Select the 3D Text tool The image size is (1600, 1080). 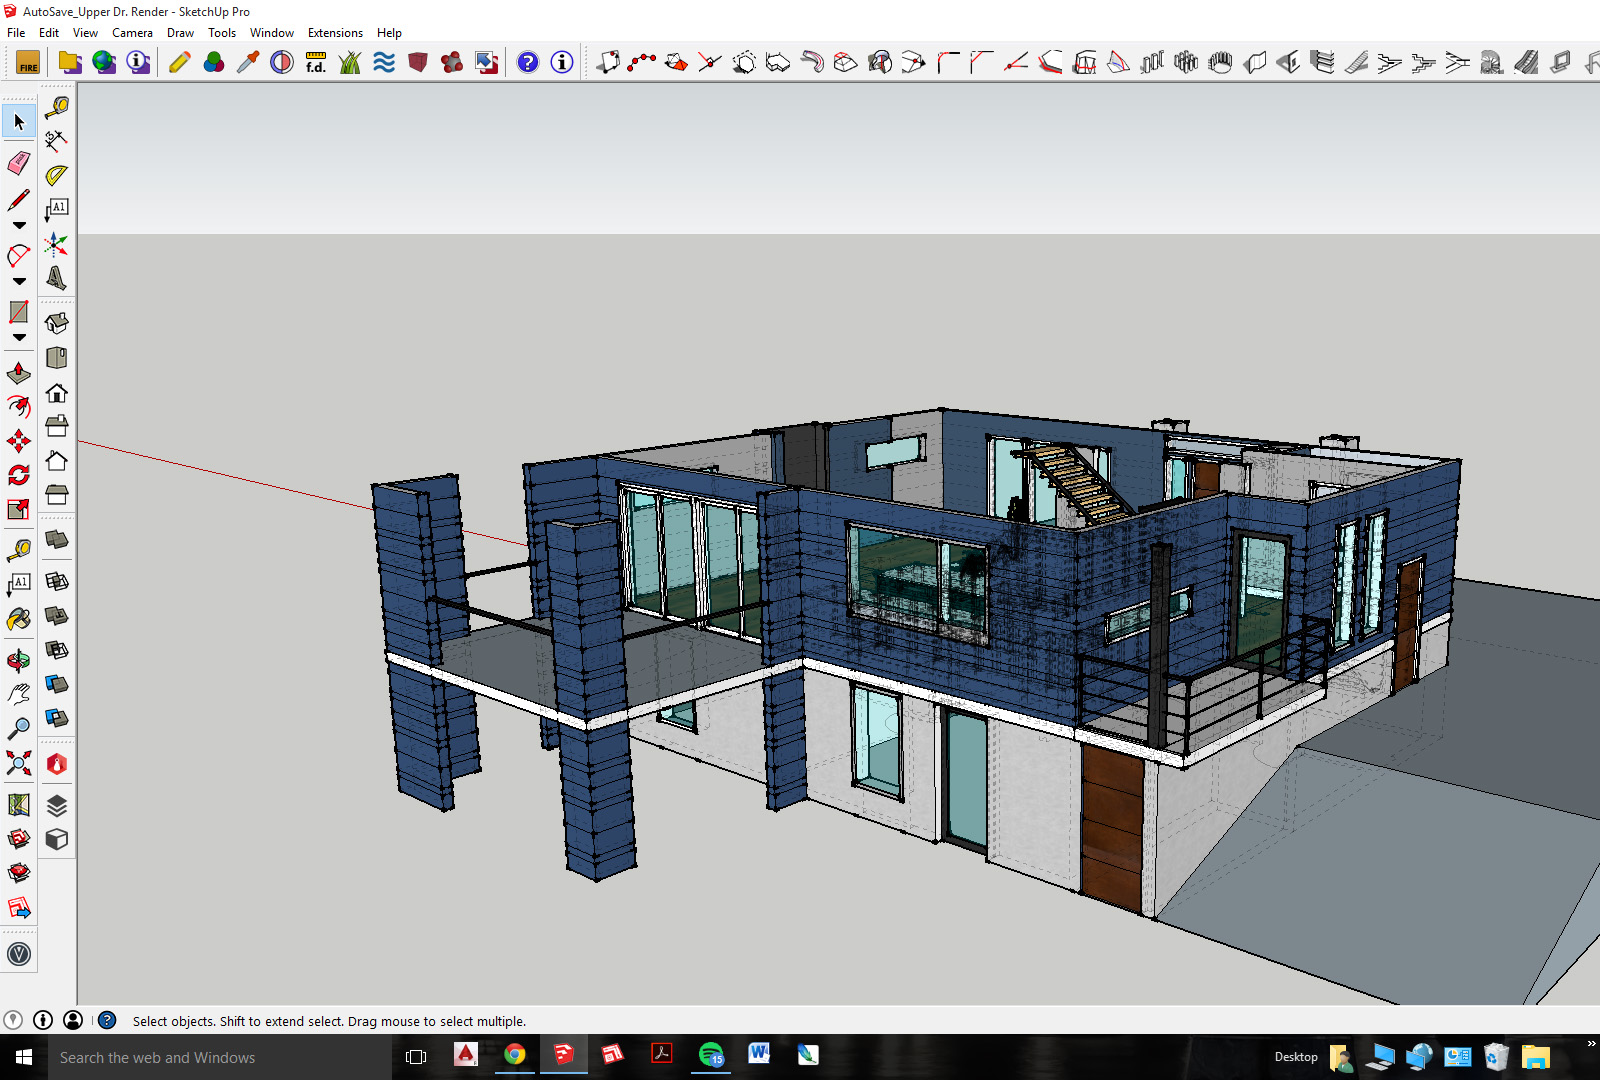click(56, 278)
